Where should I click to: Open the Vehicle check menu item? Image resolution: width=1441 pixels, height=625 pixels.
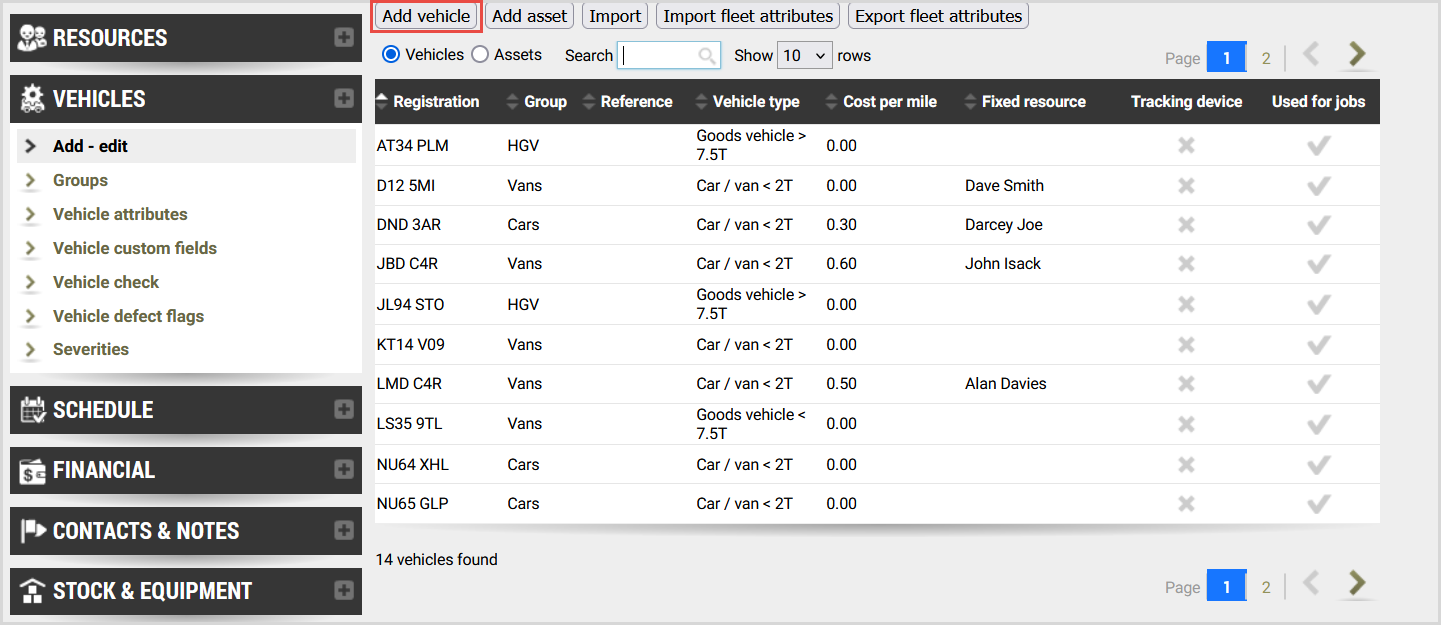[106, 282]
